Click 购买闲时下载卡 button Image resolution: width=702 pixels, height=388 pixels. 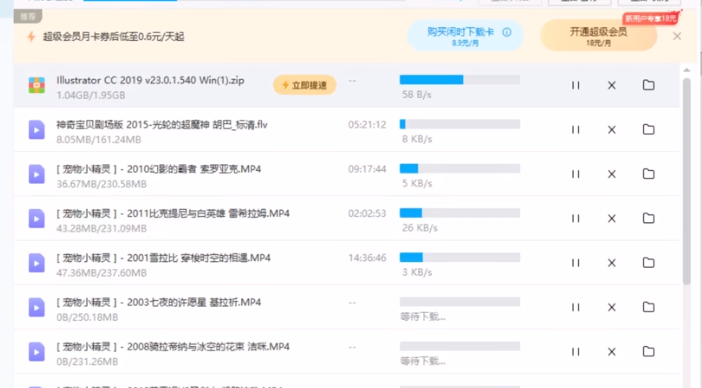click(465, 35)
